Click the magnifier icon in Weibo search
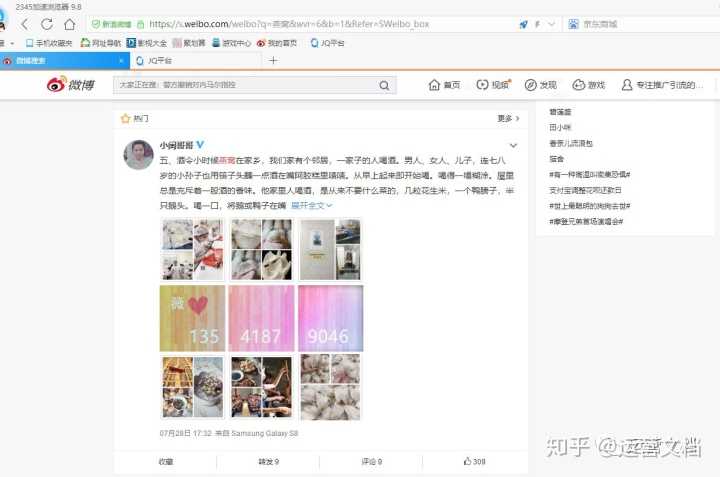The height and width of the screenshot is (477, 720). point(384,85)
